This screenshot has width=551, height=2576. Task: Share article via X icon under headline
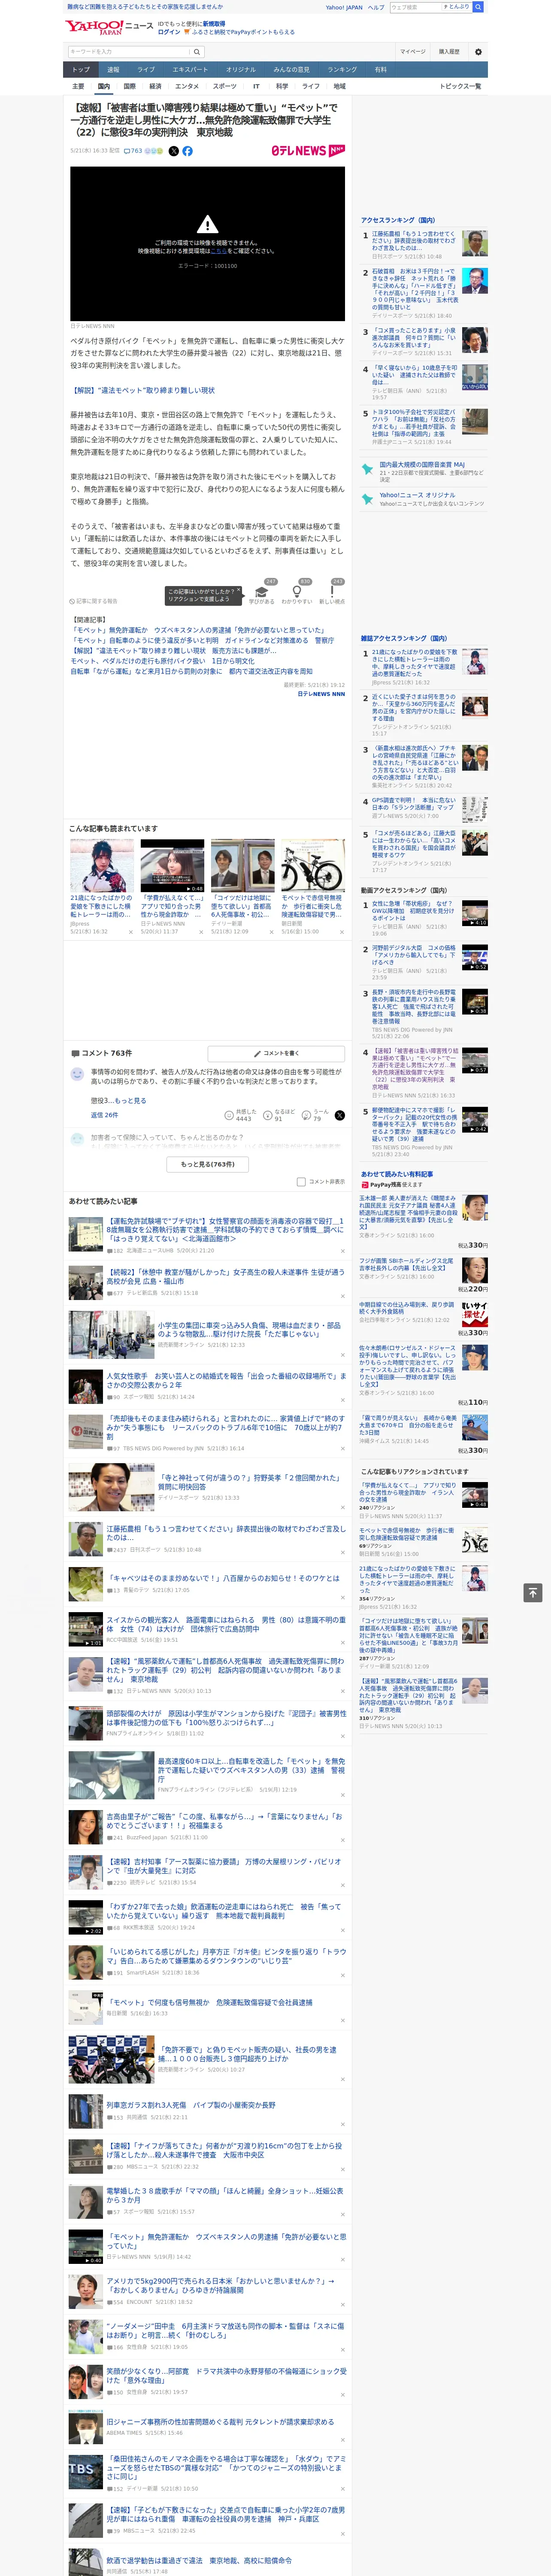[x=174, y=151]
